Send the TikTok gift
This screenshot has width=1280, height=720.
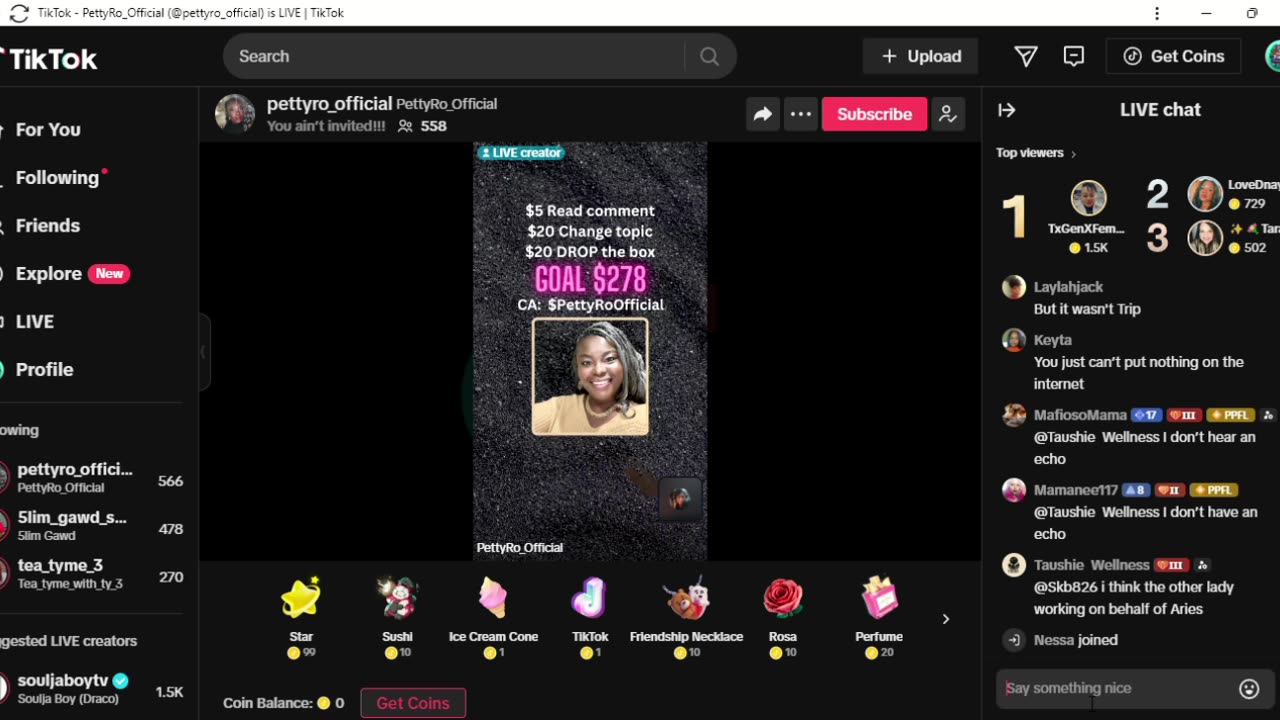pos(590,617)
